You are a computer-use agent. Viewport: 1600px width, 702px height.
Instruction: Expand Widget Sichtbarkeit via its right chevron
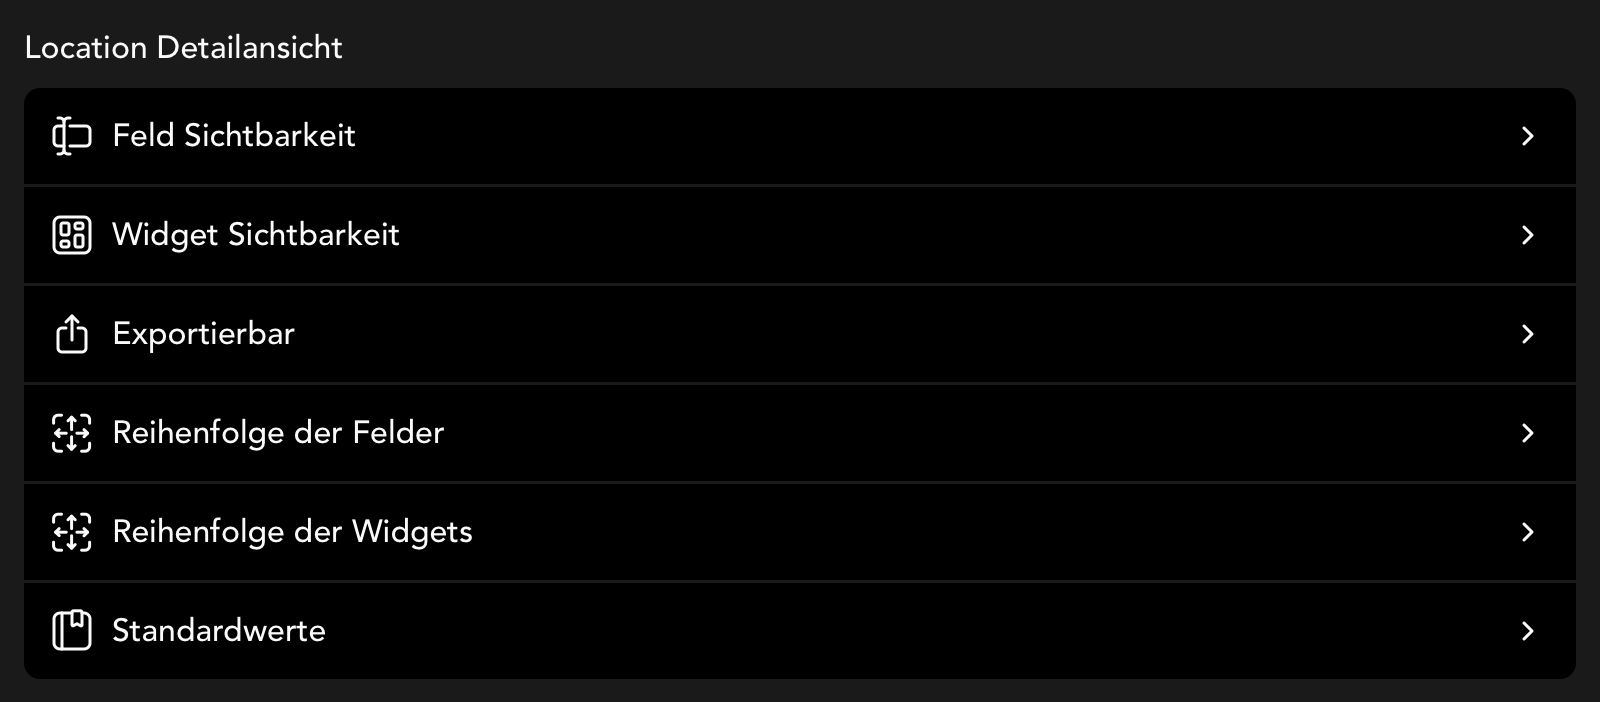(x=1527, y=235)
